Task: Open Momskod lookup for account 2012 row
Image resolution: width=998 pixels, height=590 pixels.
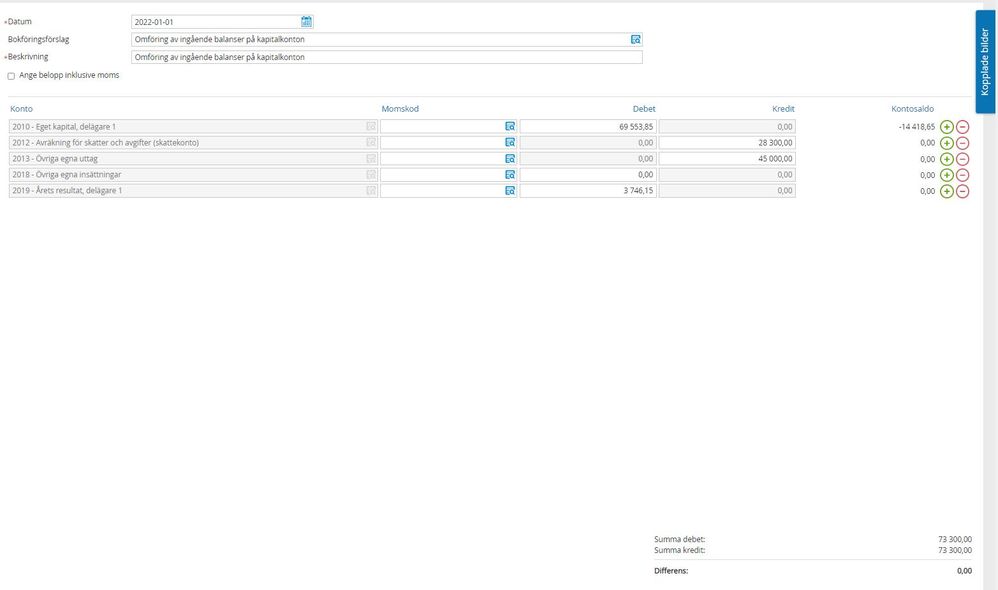Action: point(509,143)
